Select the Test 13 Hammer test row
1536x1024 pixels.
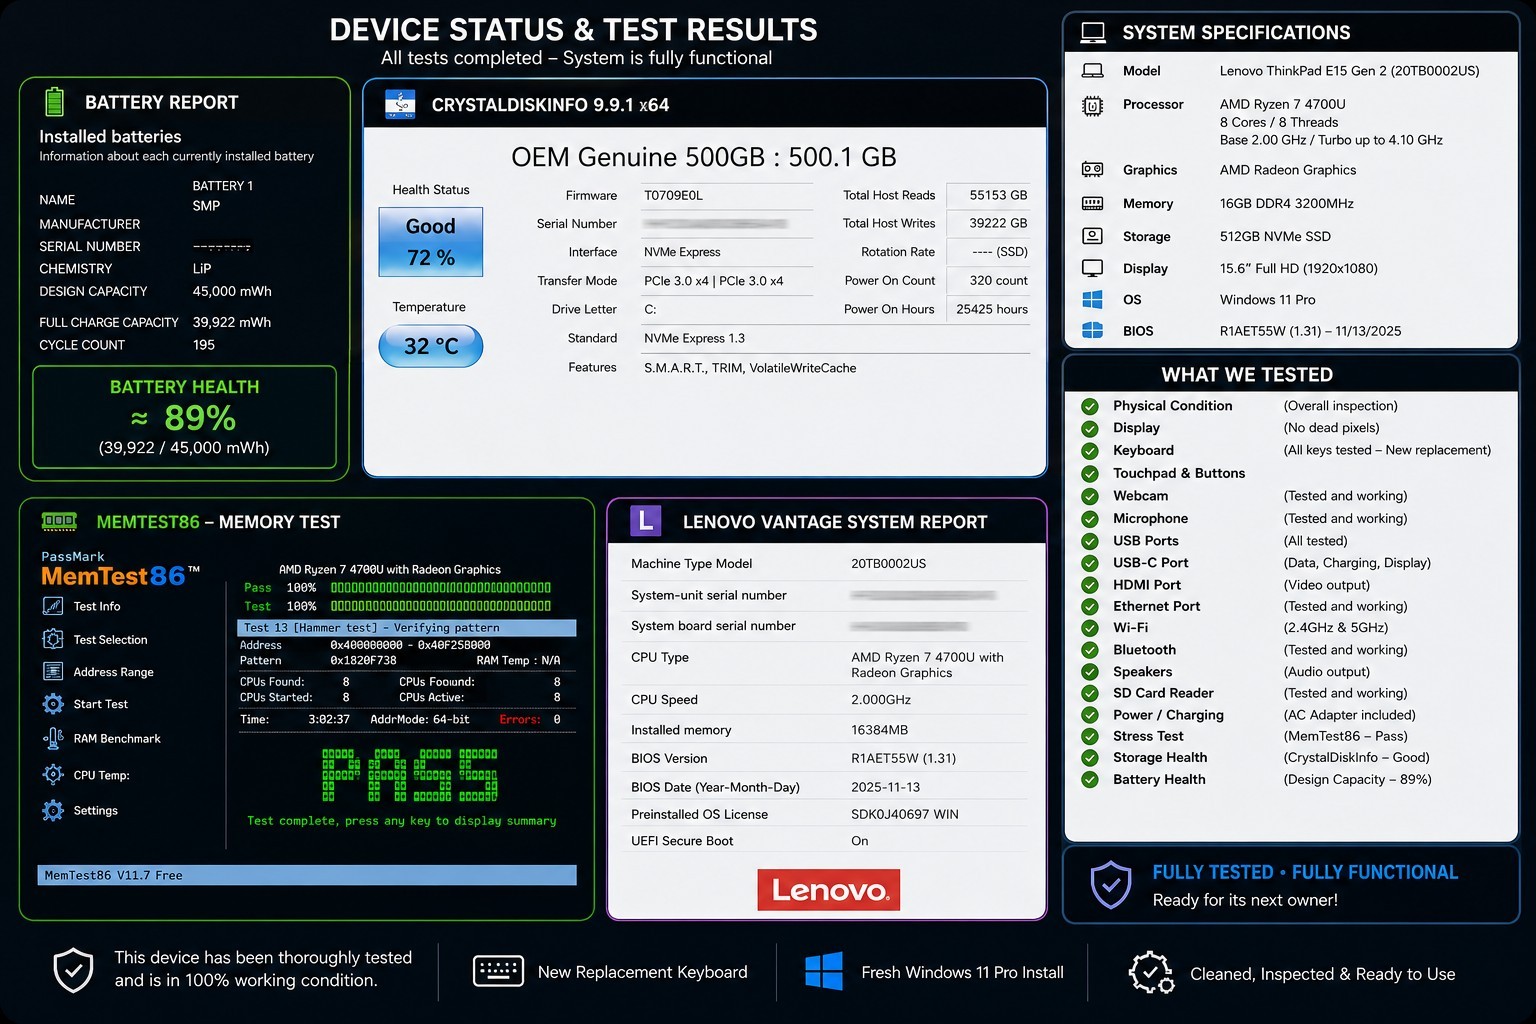click(407, 628)
